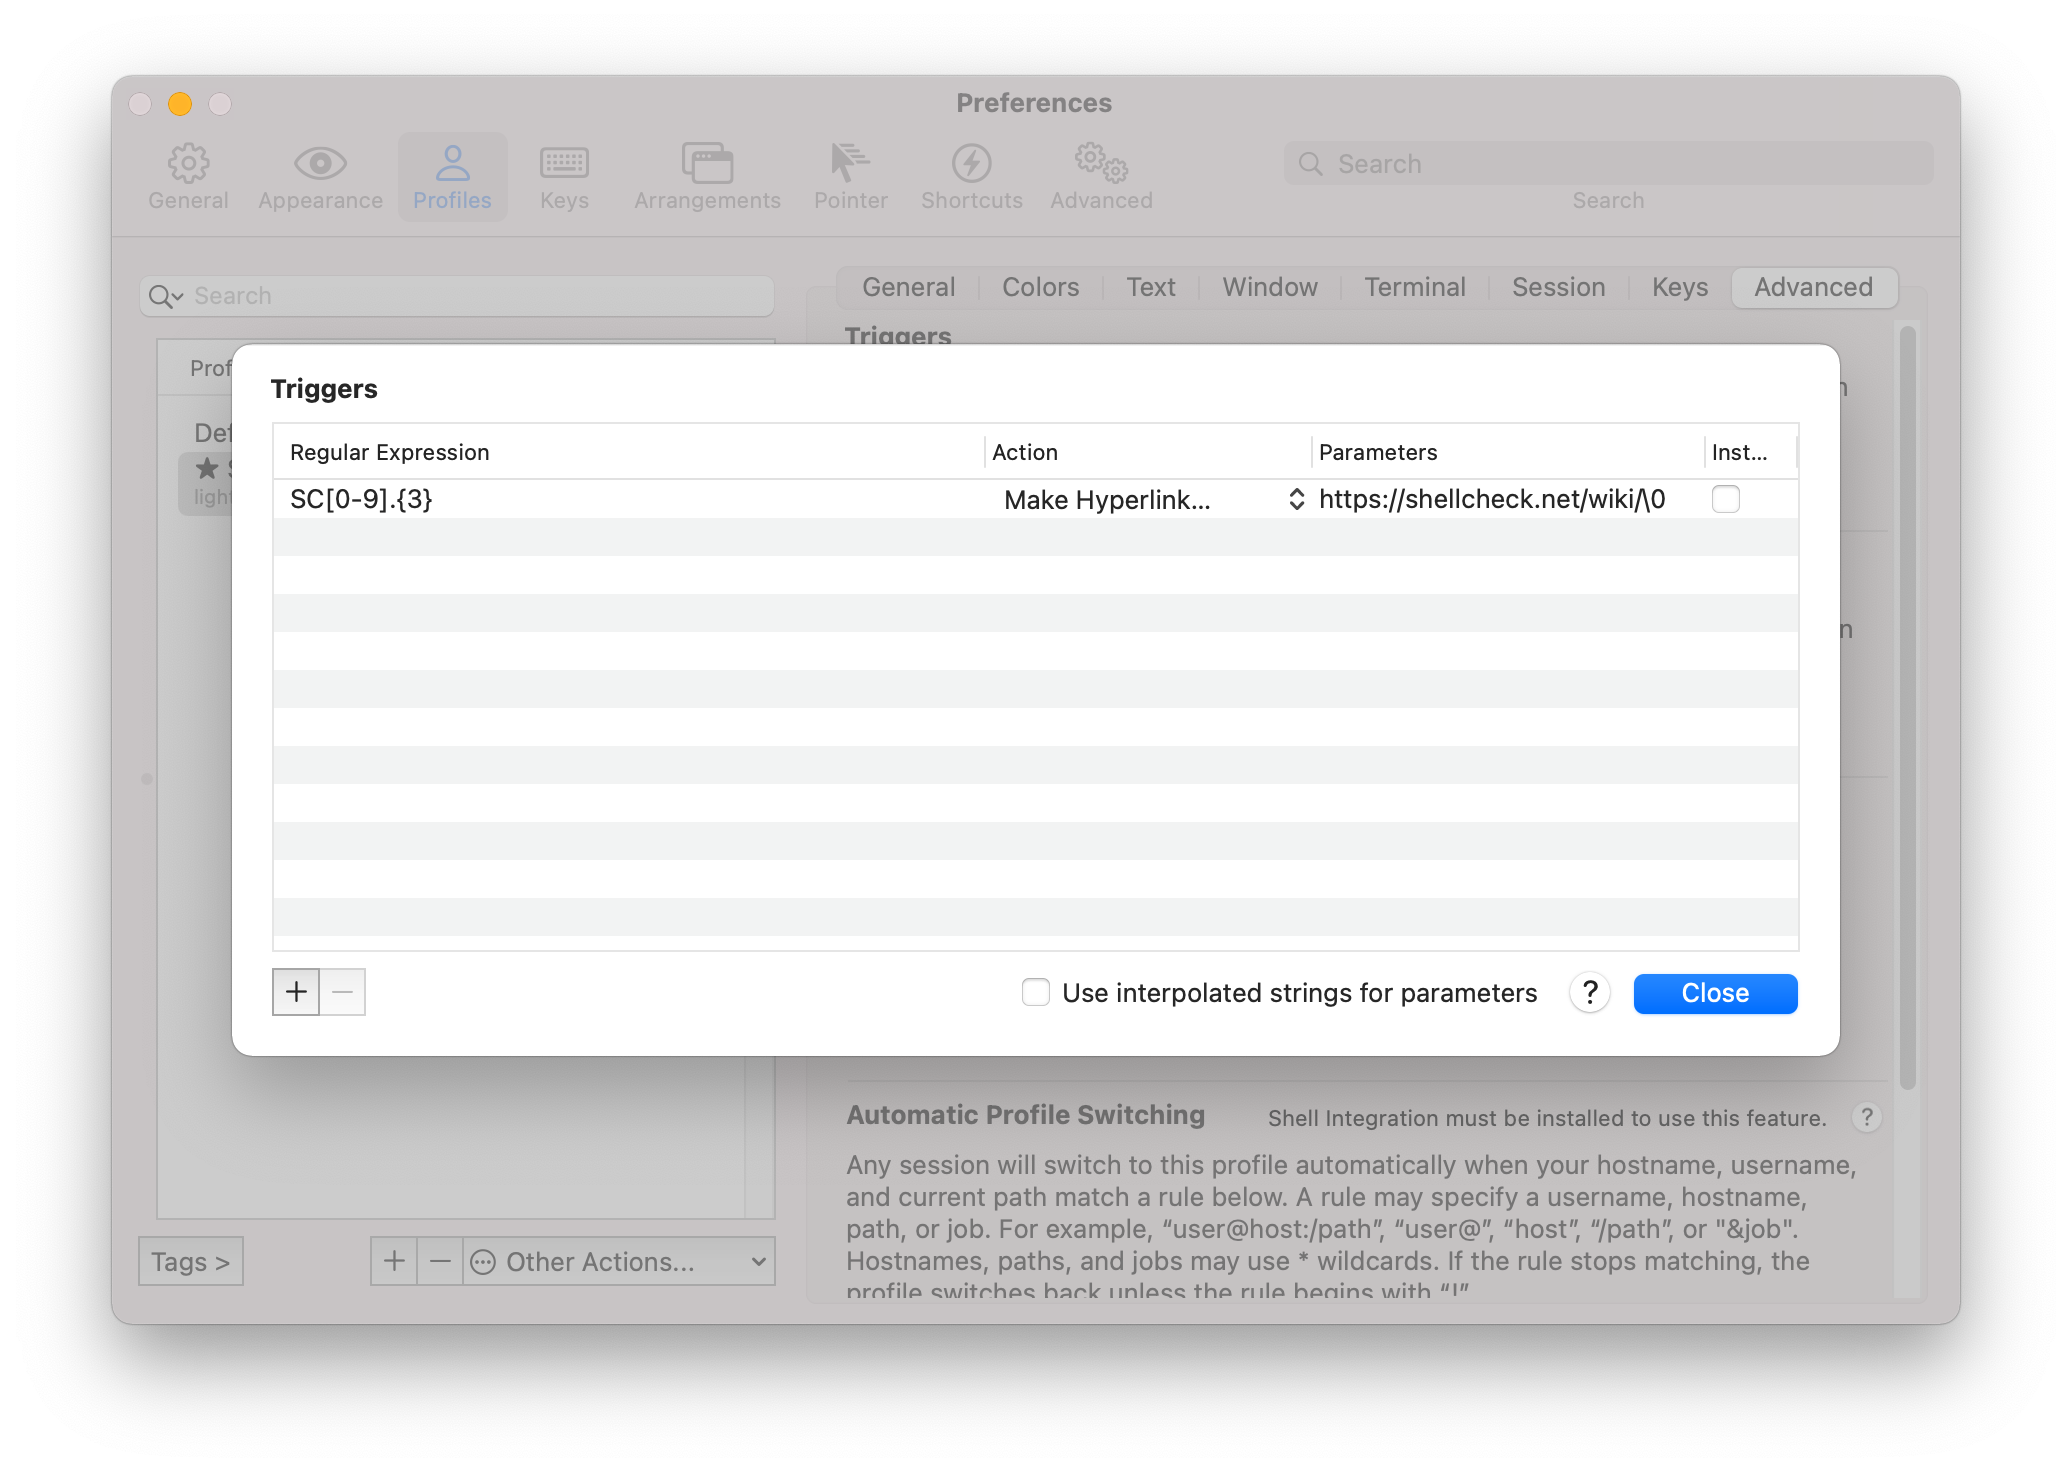The width and height of the screenshot is (2072, 1472).
Task: Select the Pointer preferences icon
Action: point(850,163)
